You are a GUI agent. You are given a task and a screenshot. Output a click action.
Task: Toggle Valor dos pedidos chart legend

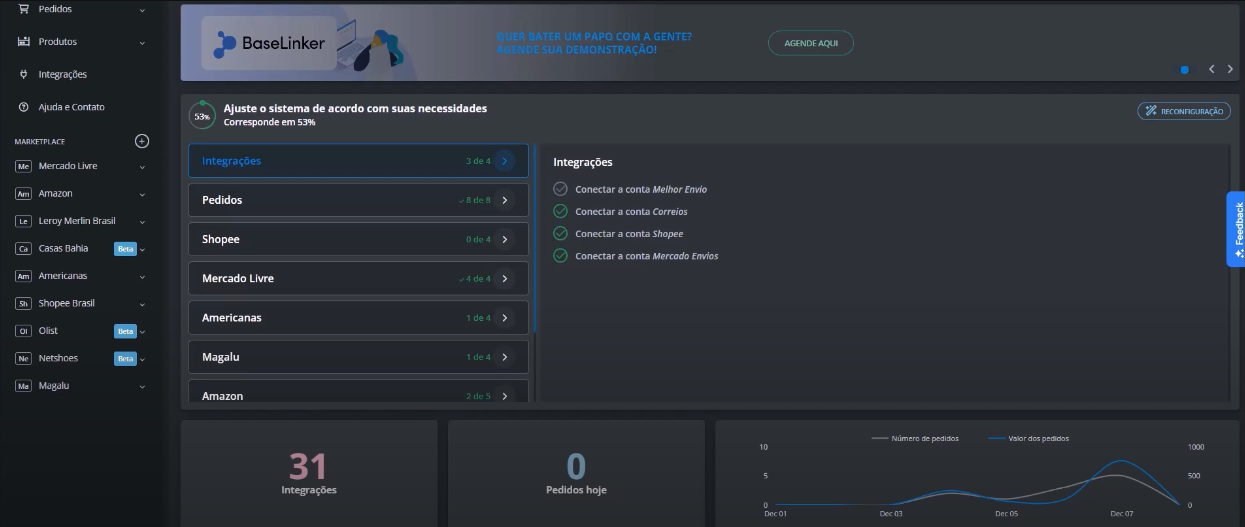pos(1028,438)
